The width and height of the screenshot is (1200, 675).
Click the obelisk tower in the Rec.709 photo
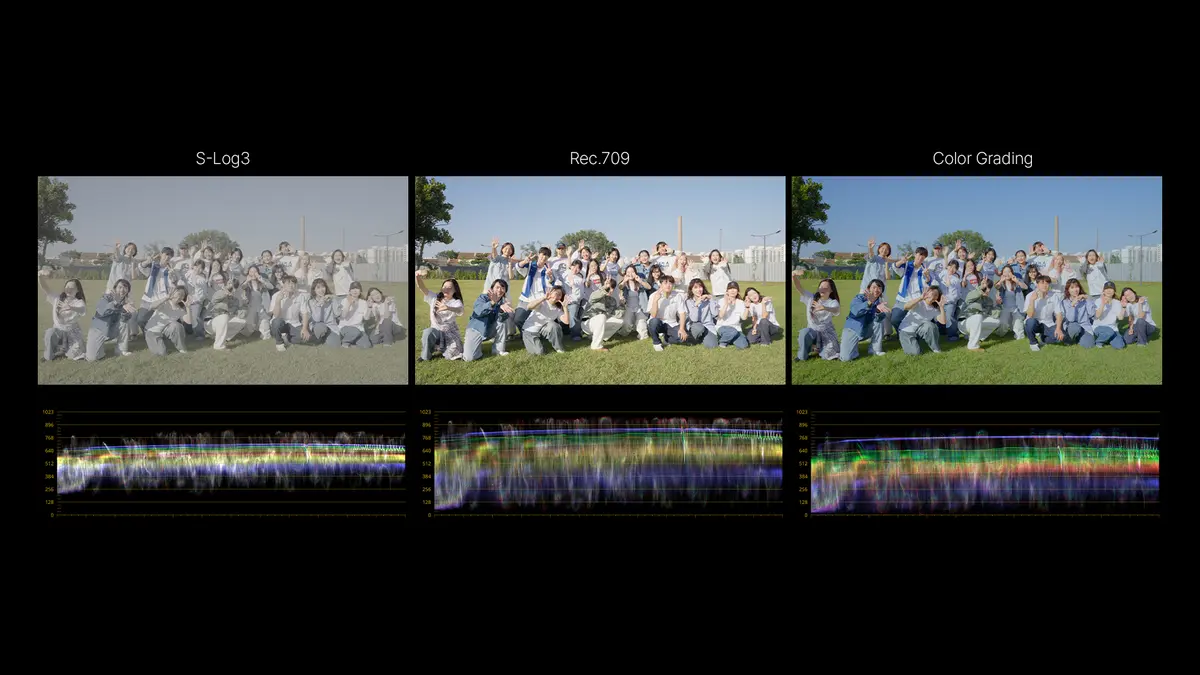(x=679, y=233)
